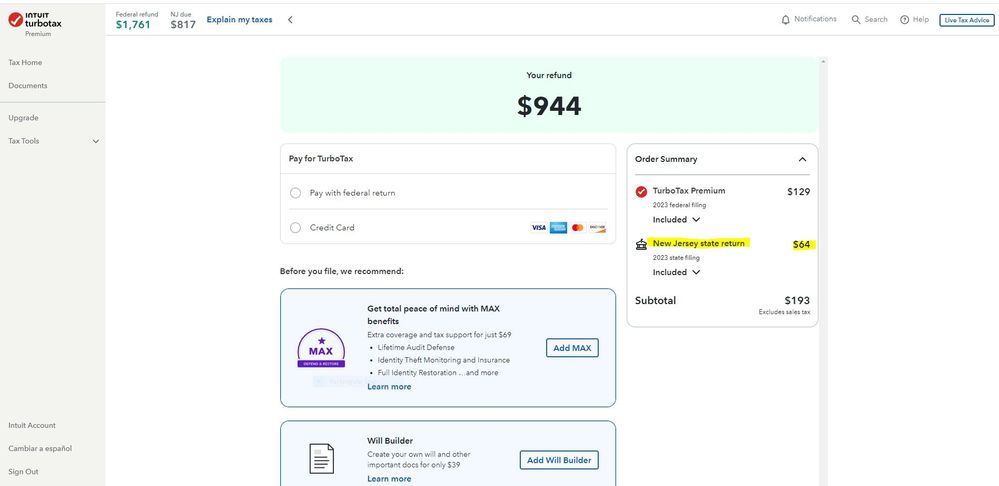Image resolution: width=999 pixels, height=486 pixels.
Task: Open Intuit Account in the sidebar
Action: (32, 425)
